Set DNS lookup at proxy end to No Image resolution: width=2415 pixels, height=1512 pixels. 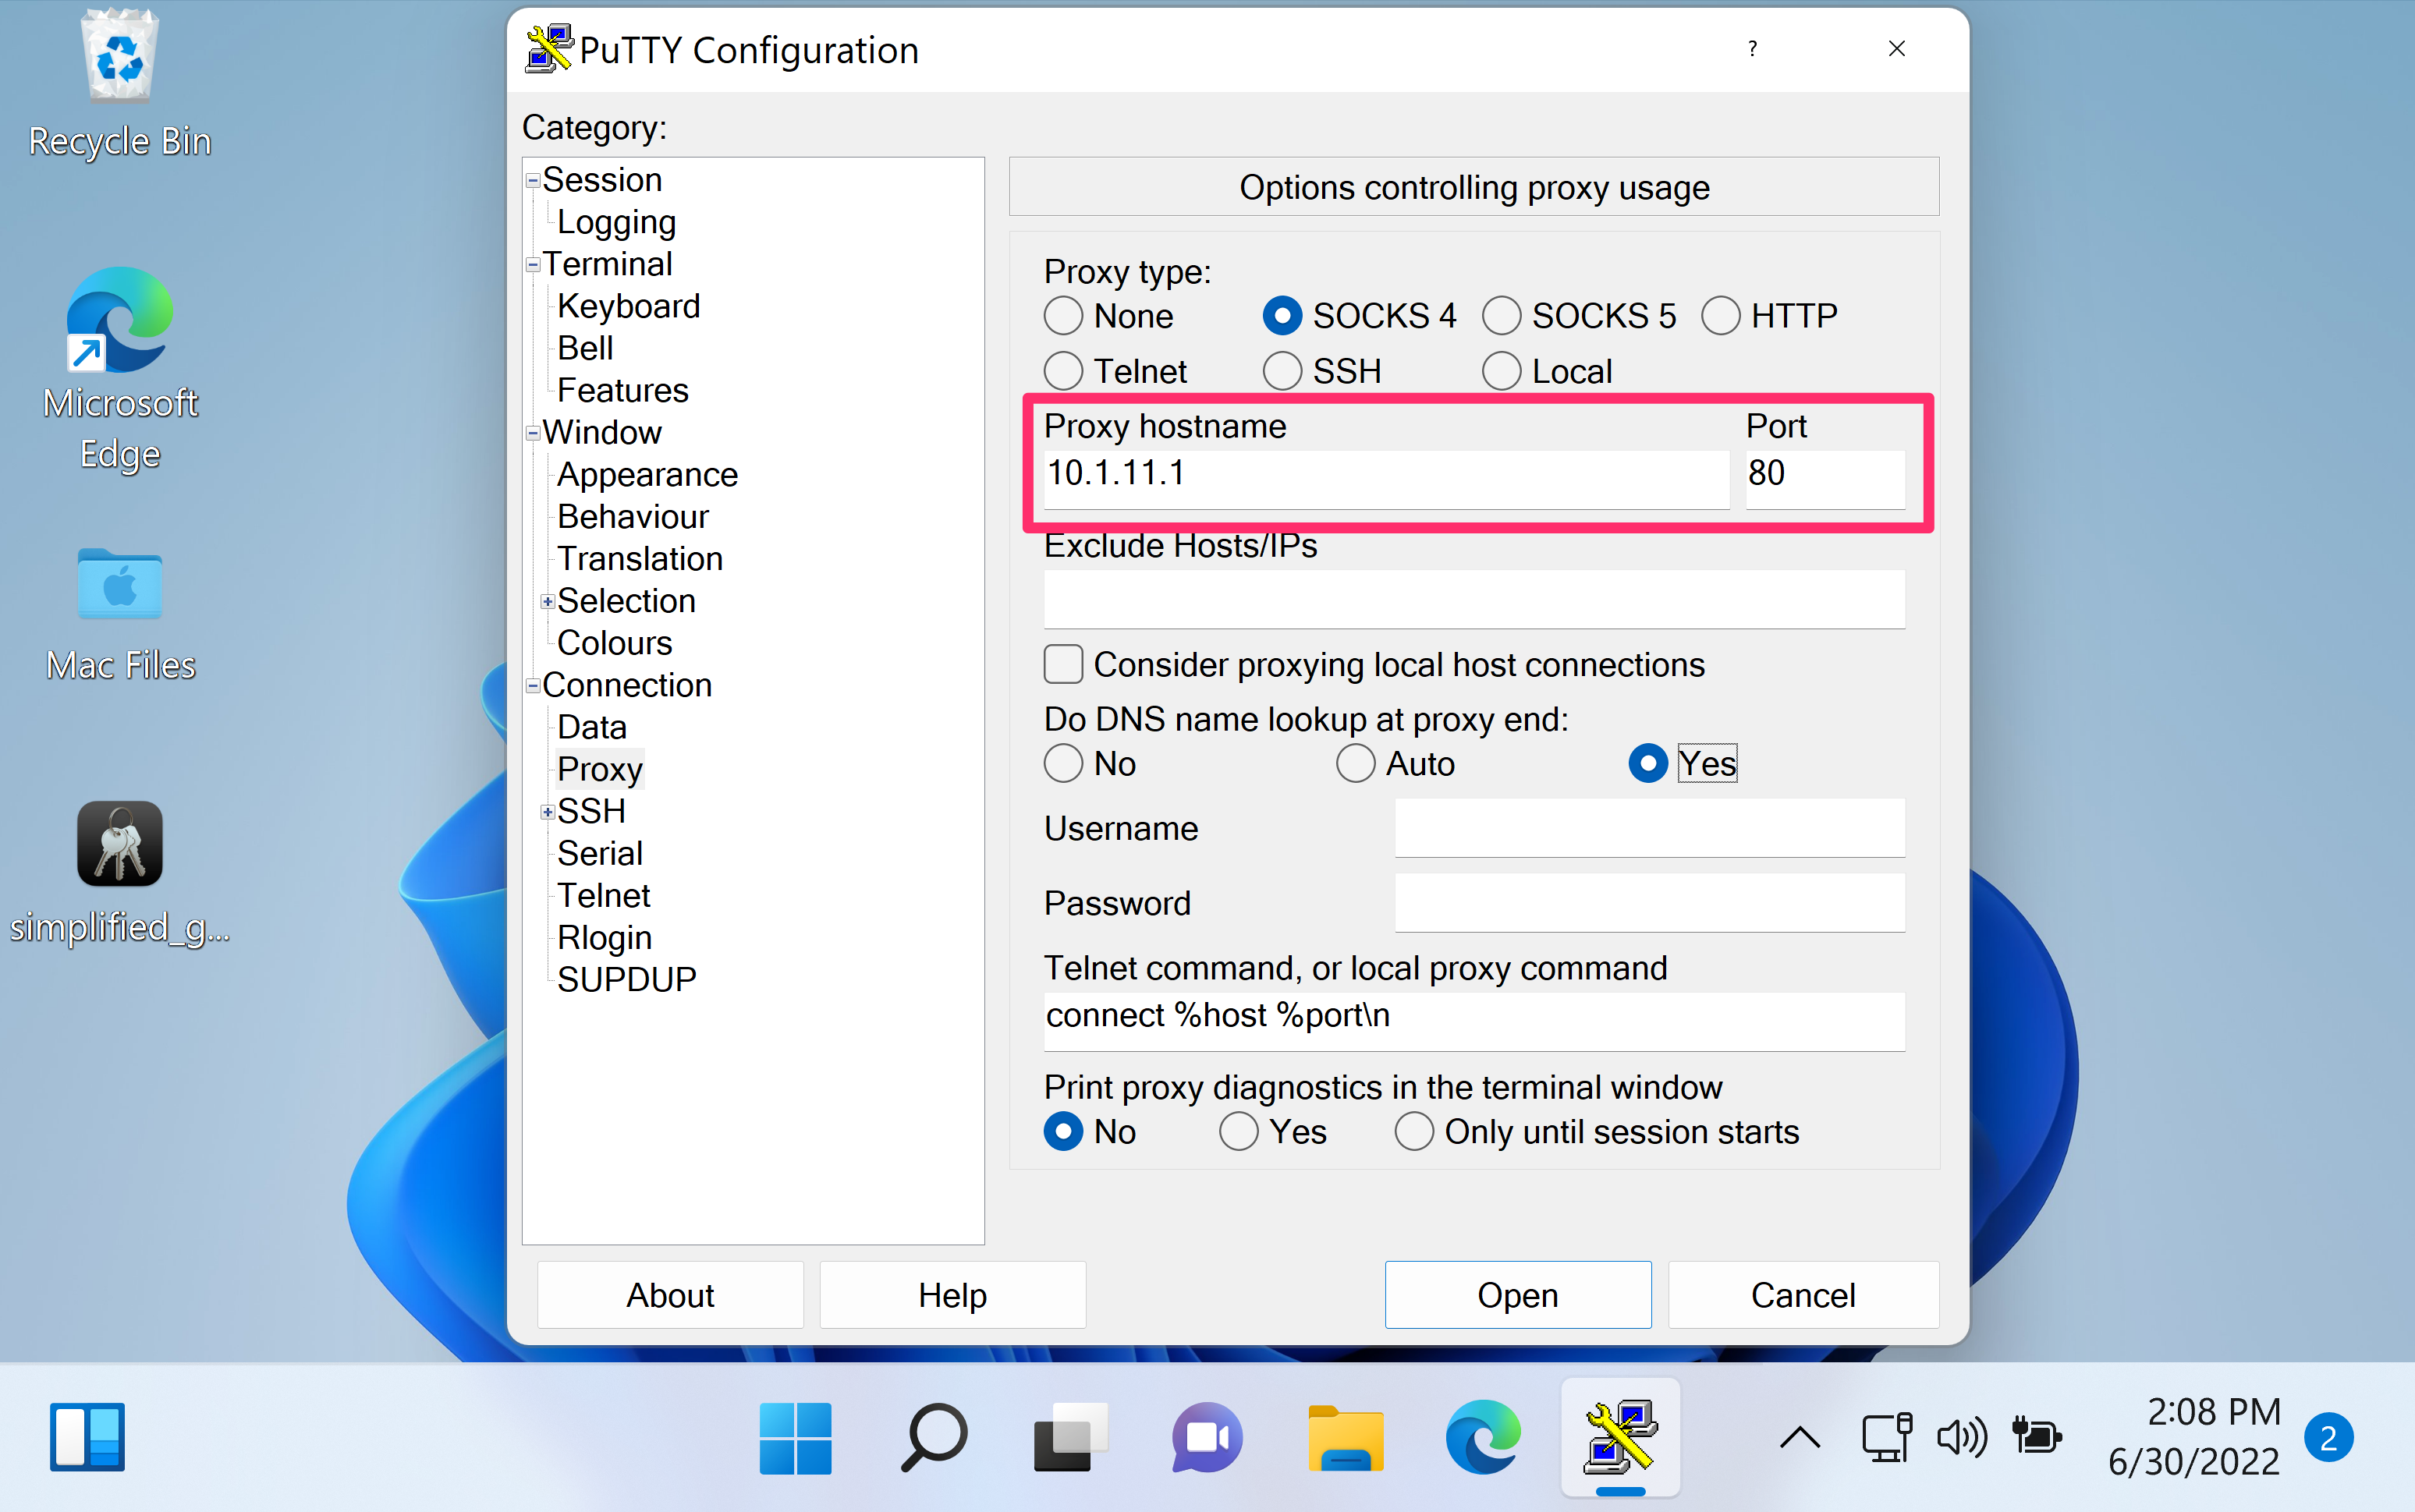coord(1063,763)
